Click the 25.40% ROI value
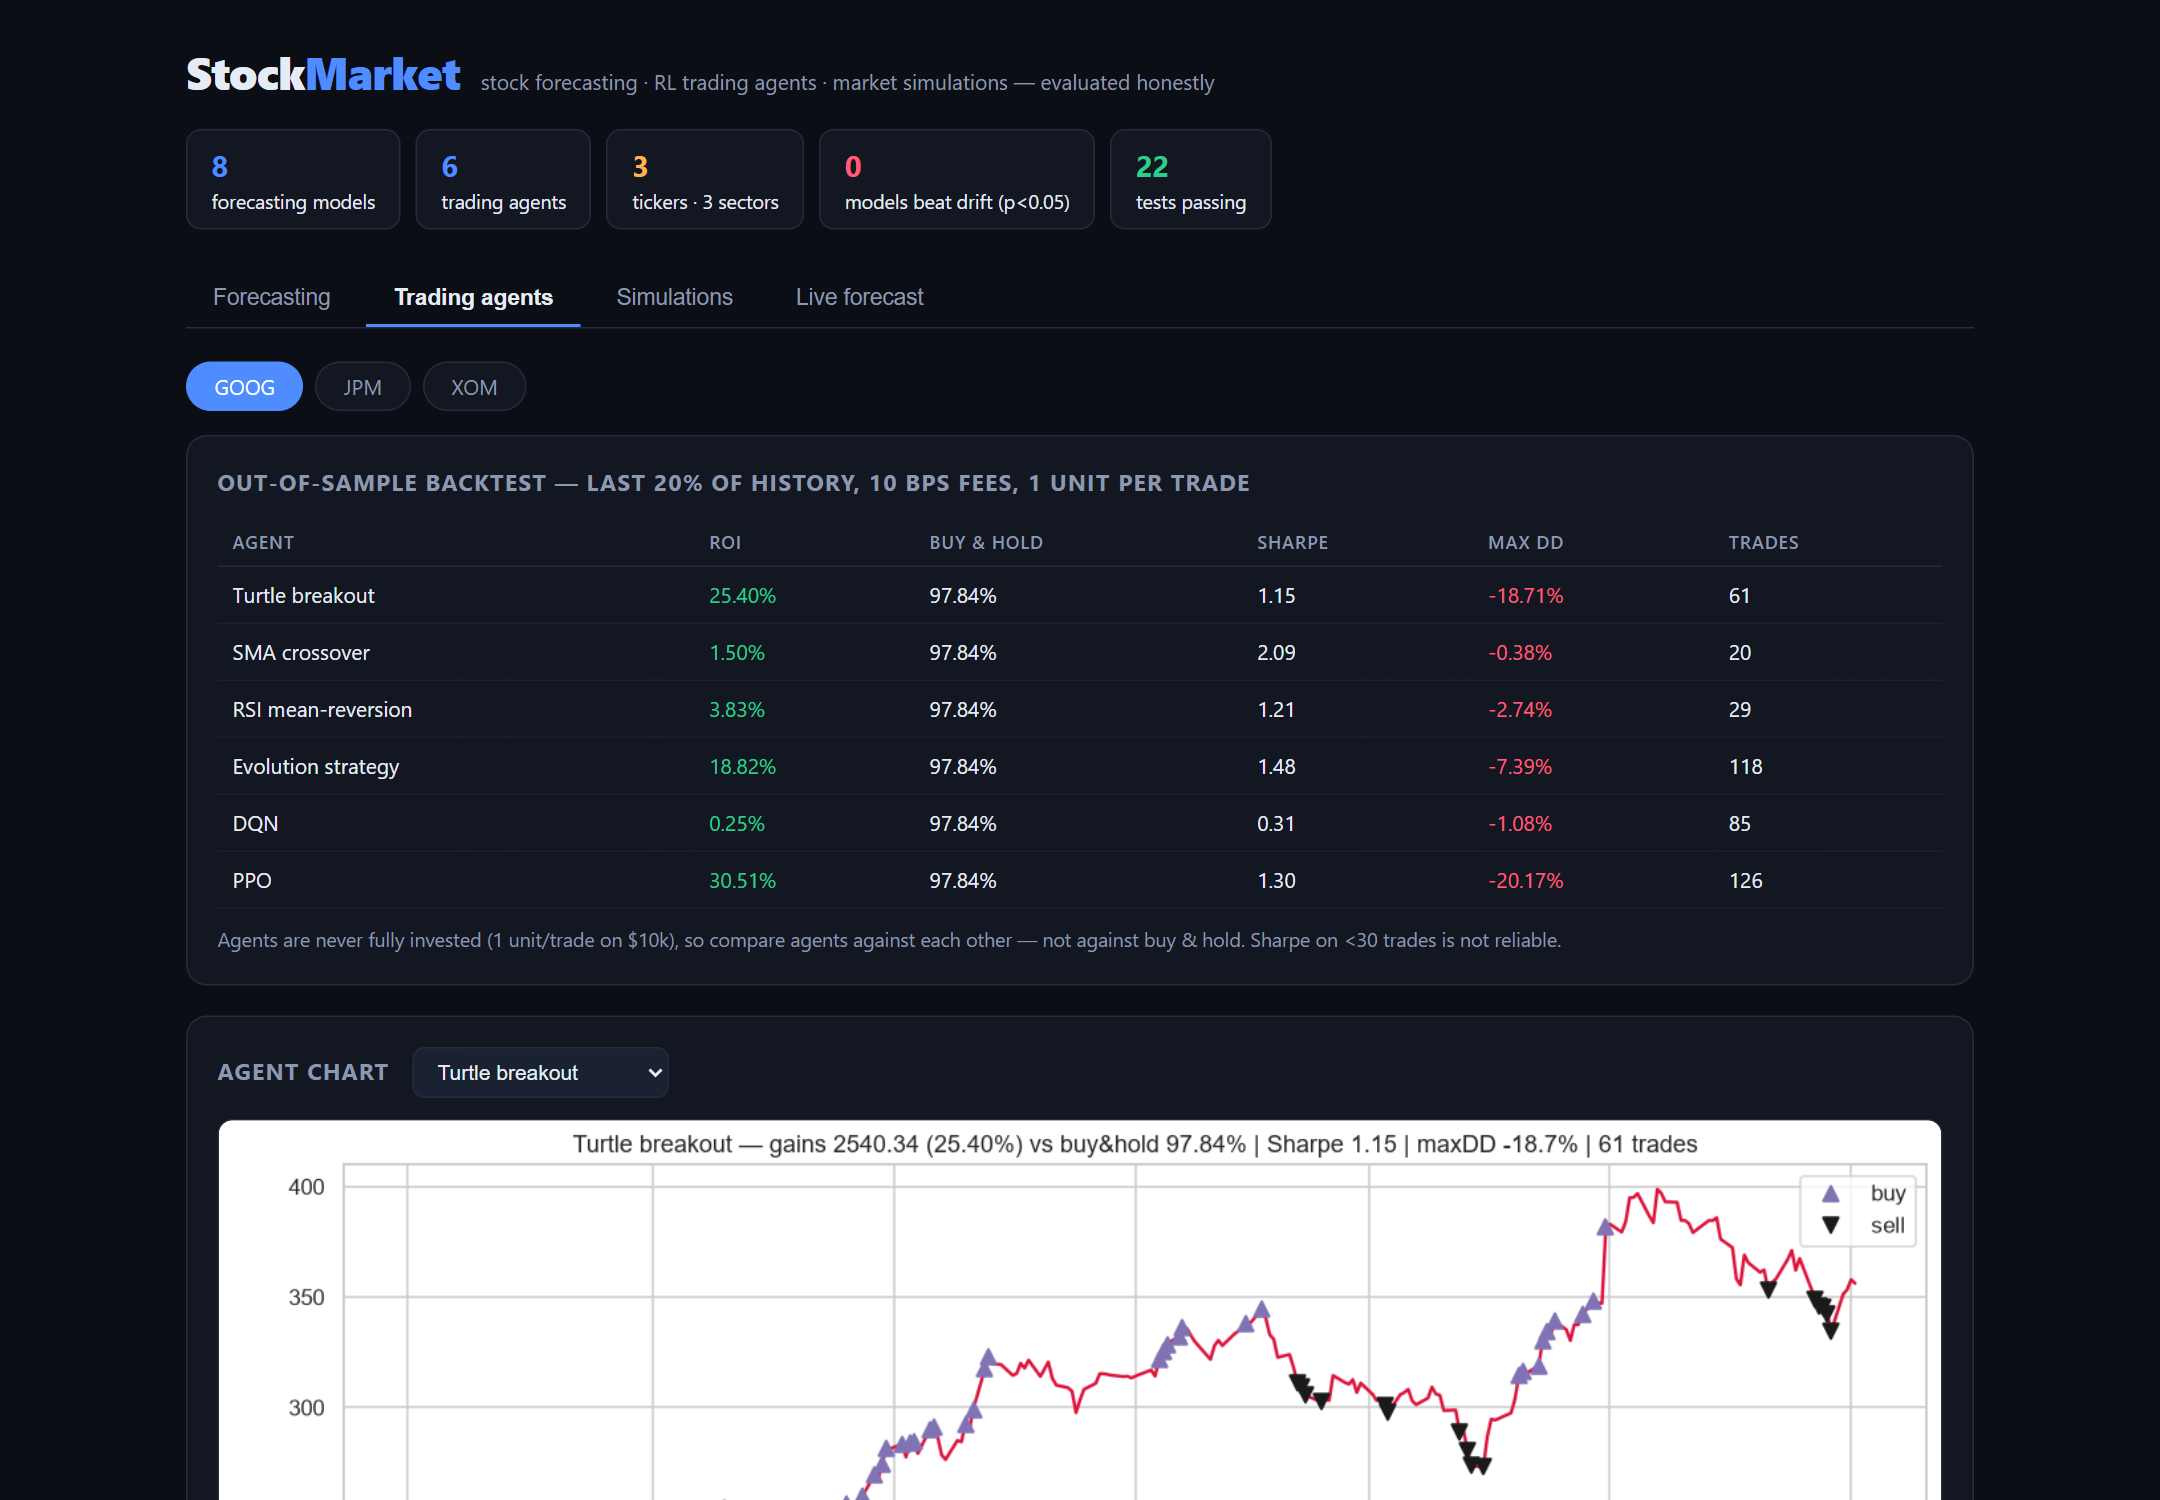 tap(742, 596)
